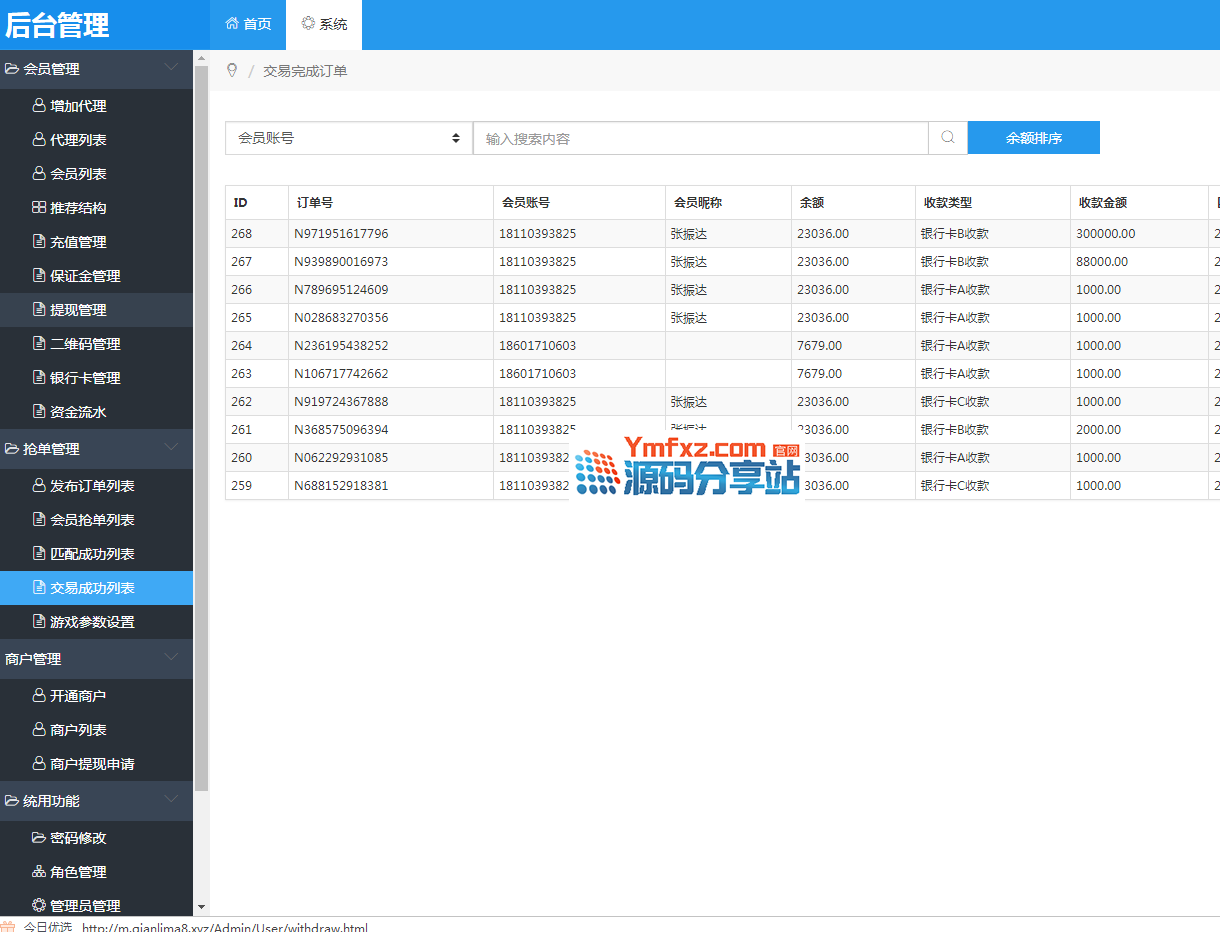Click the 管理员管理 gear icon

(39, 905)
